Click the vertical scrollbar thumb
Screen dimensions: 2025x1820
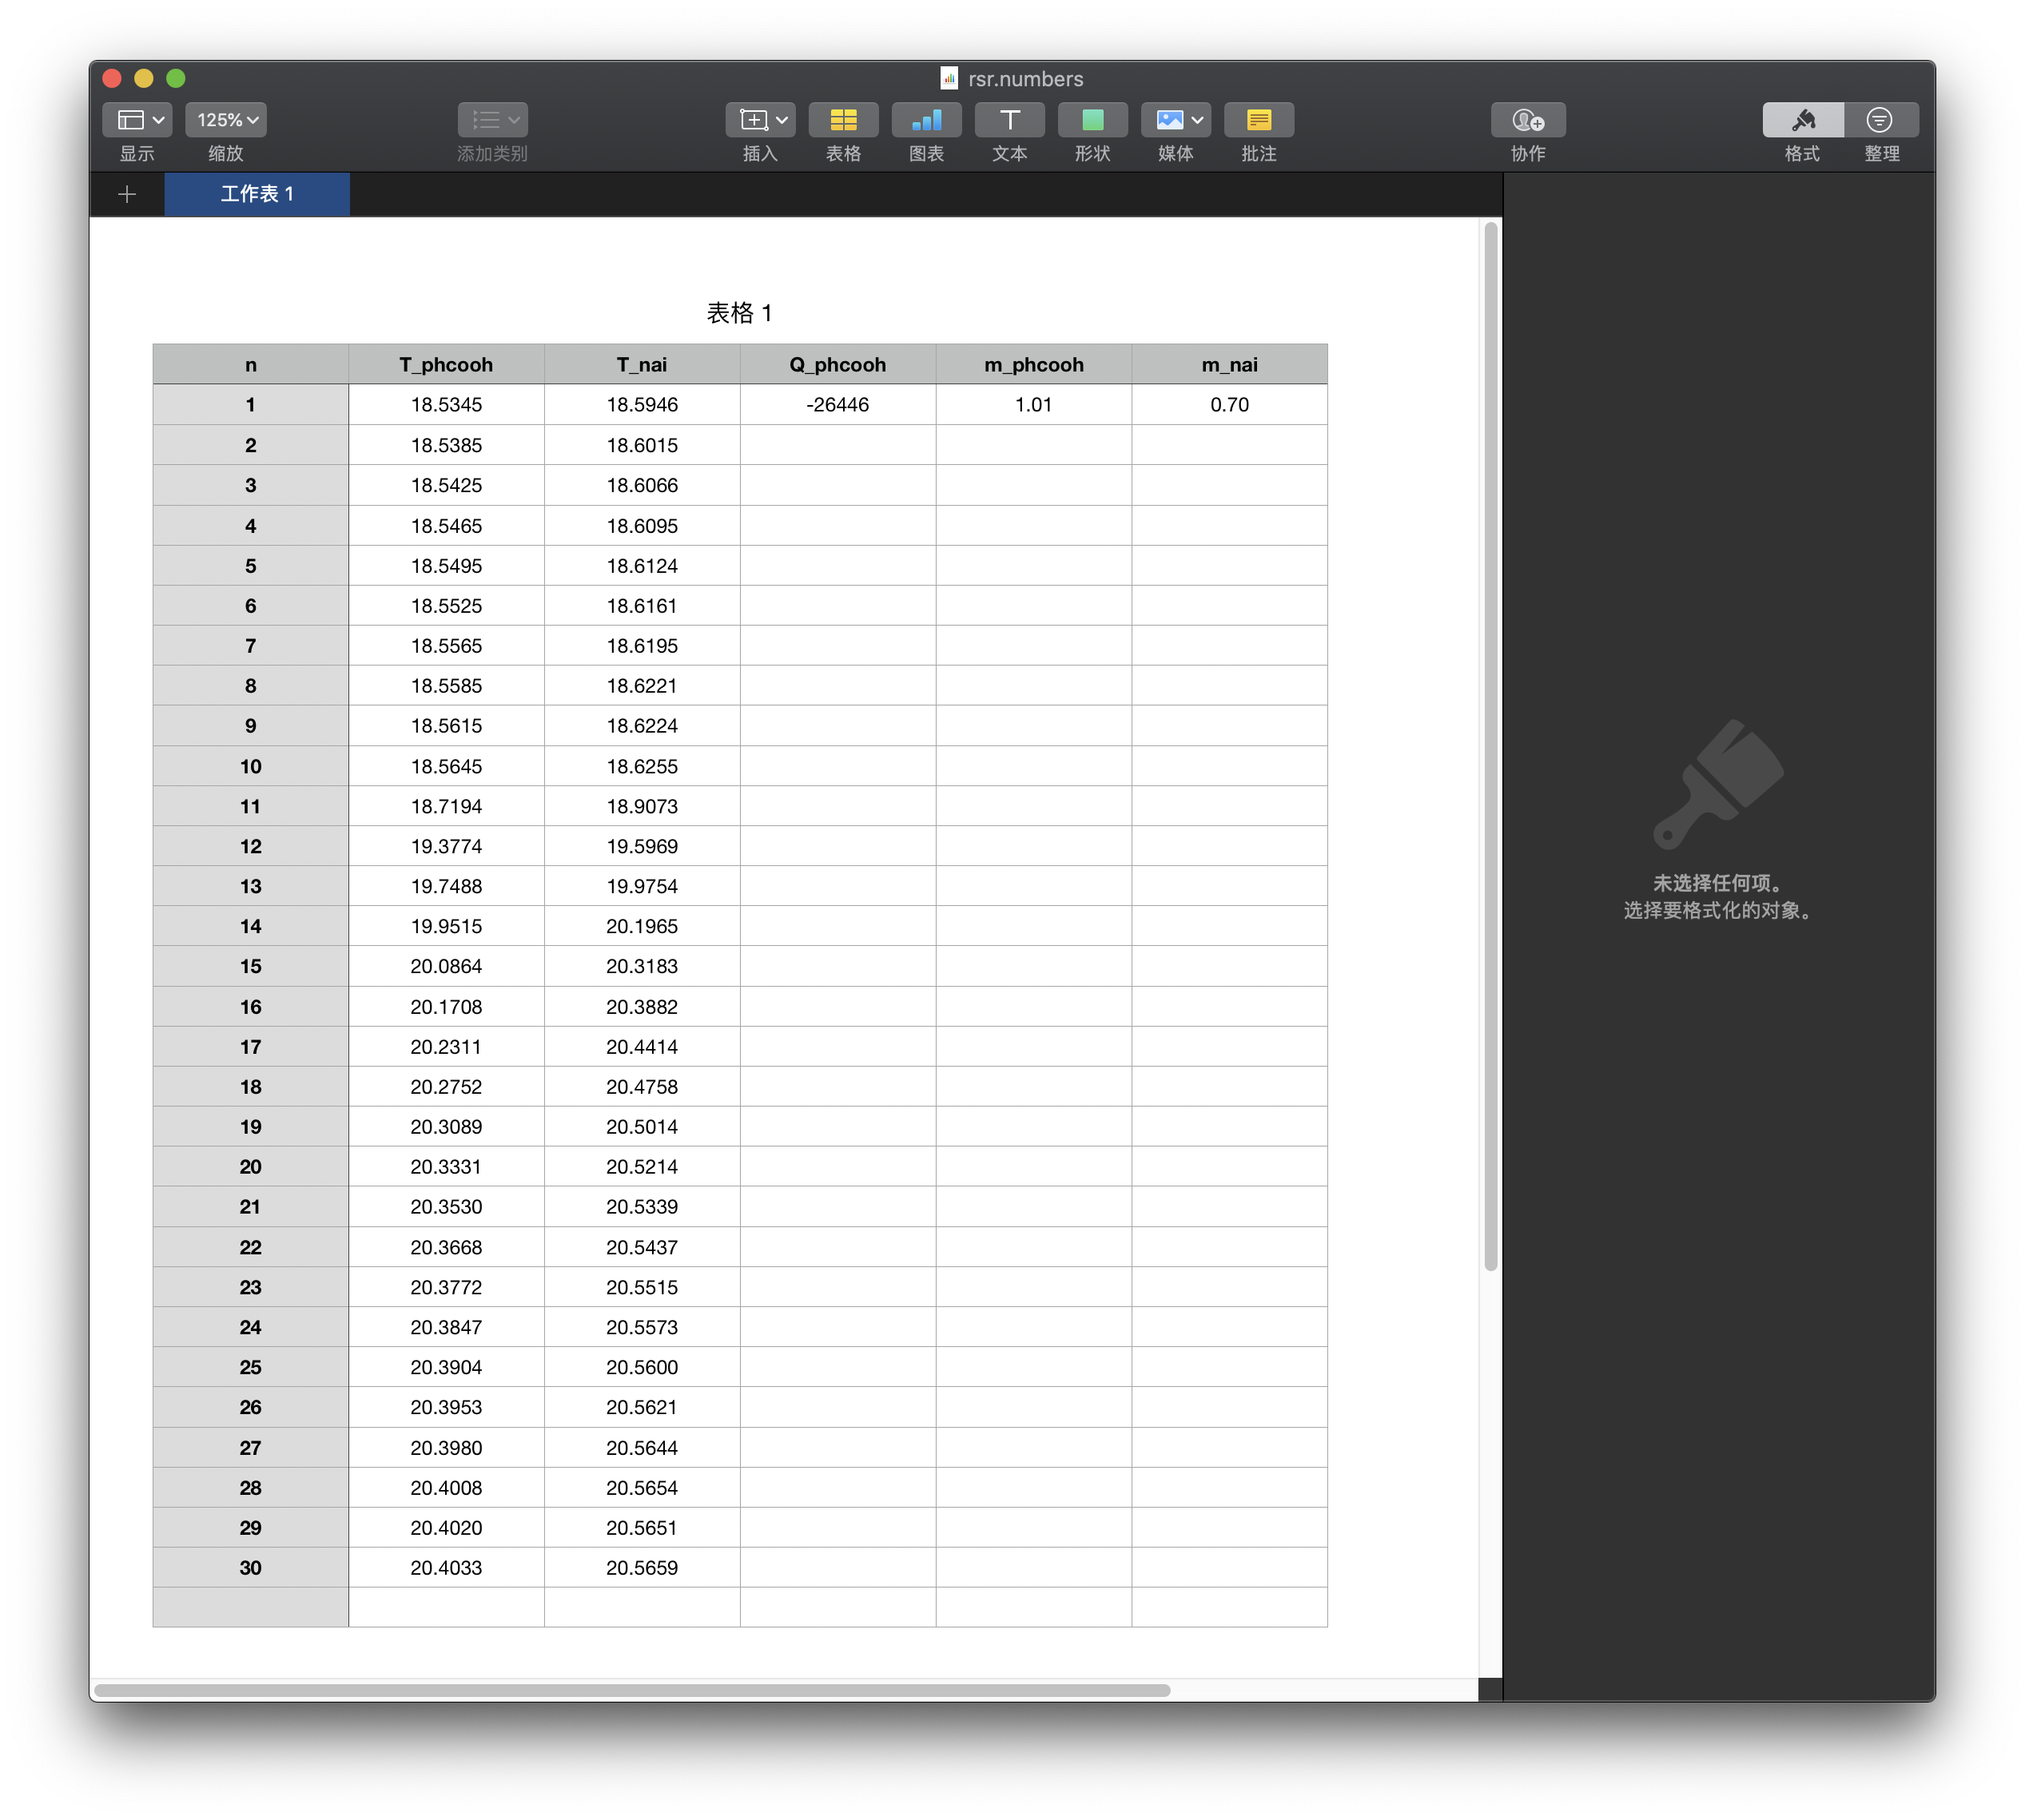tap(1490, 745)
